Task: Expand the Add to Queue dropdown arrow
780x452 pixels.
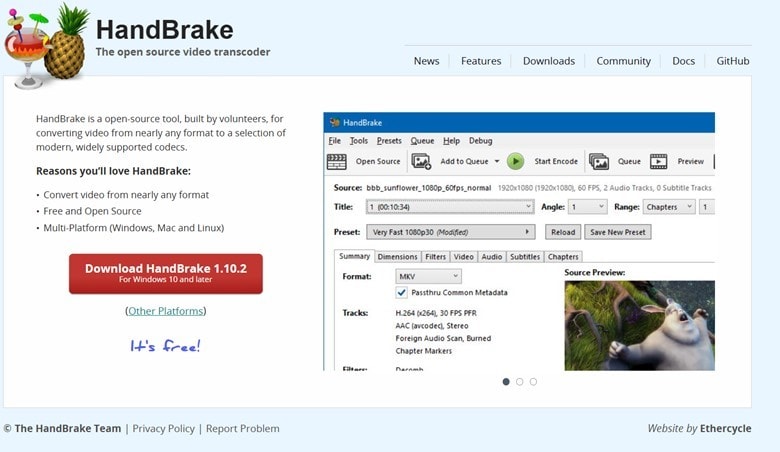Action: click(496, 161)
